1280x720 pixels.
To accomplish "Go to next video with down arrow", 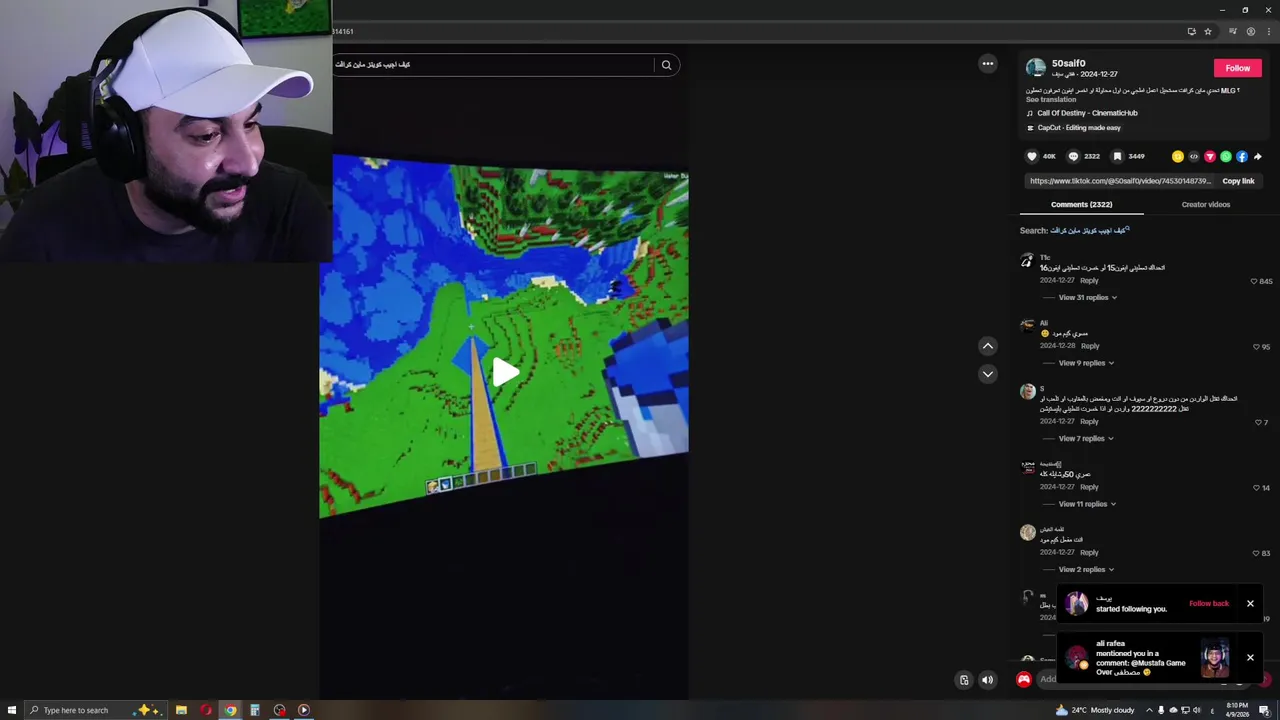I will (x=988, y=374).
